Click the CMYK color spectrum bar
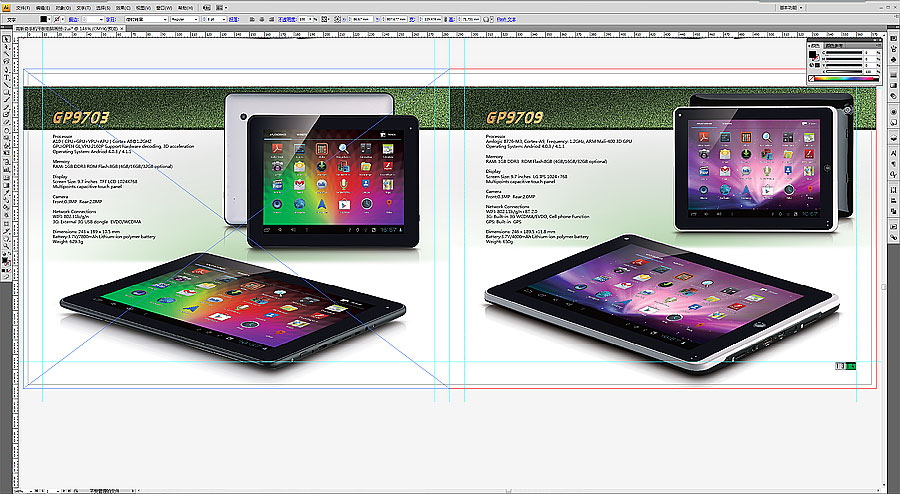 (848, 79)
